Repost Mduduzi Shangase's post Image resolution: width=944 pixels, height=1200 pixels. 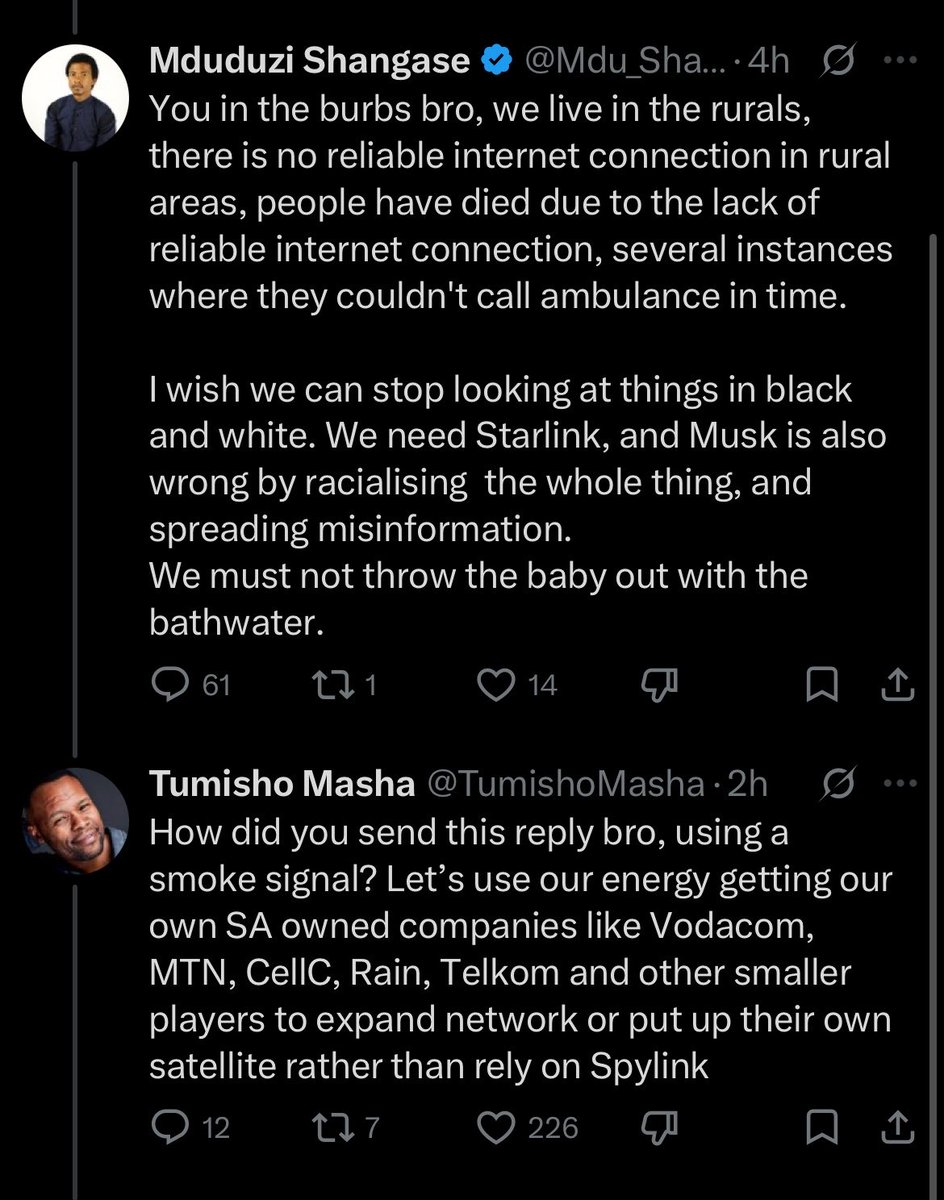point(329,685)
